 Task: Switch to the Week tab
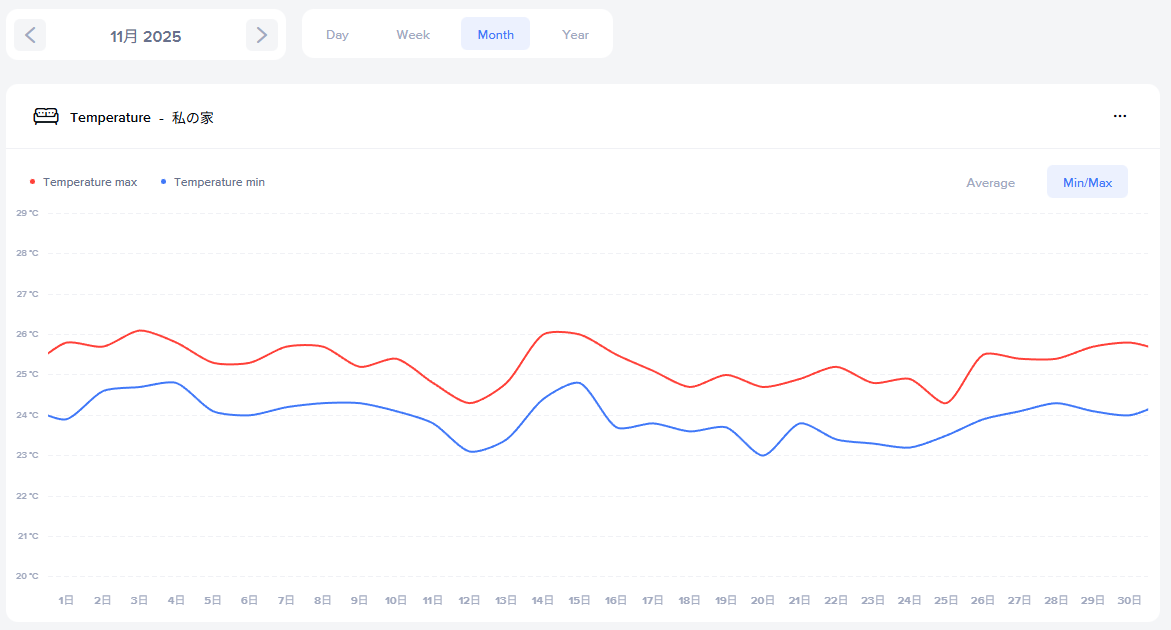click(x=413, y=34)
